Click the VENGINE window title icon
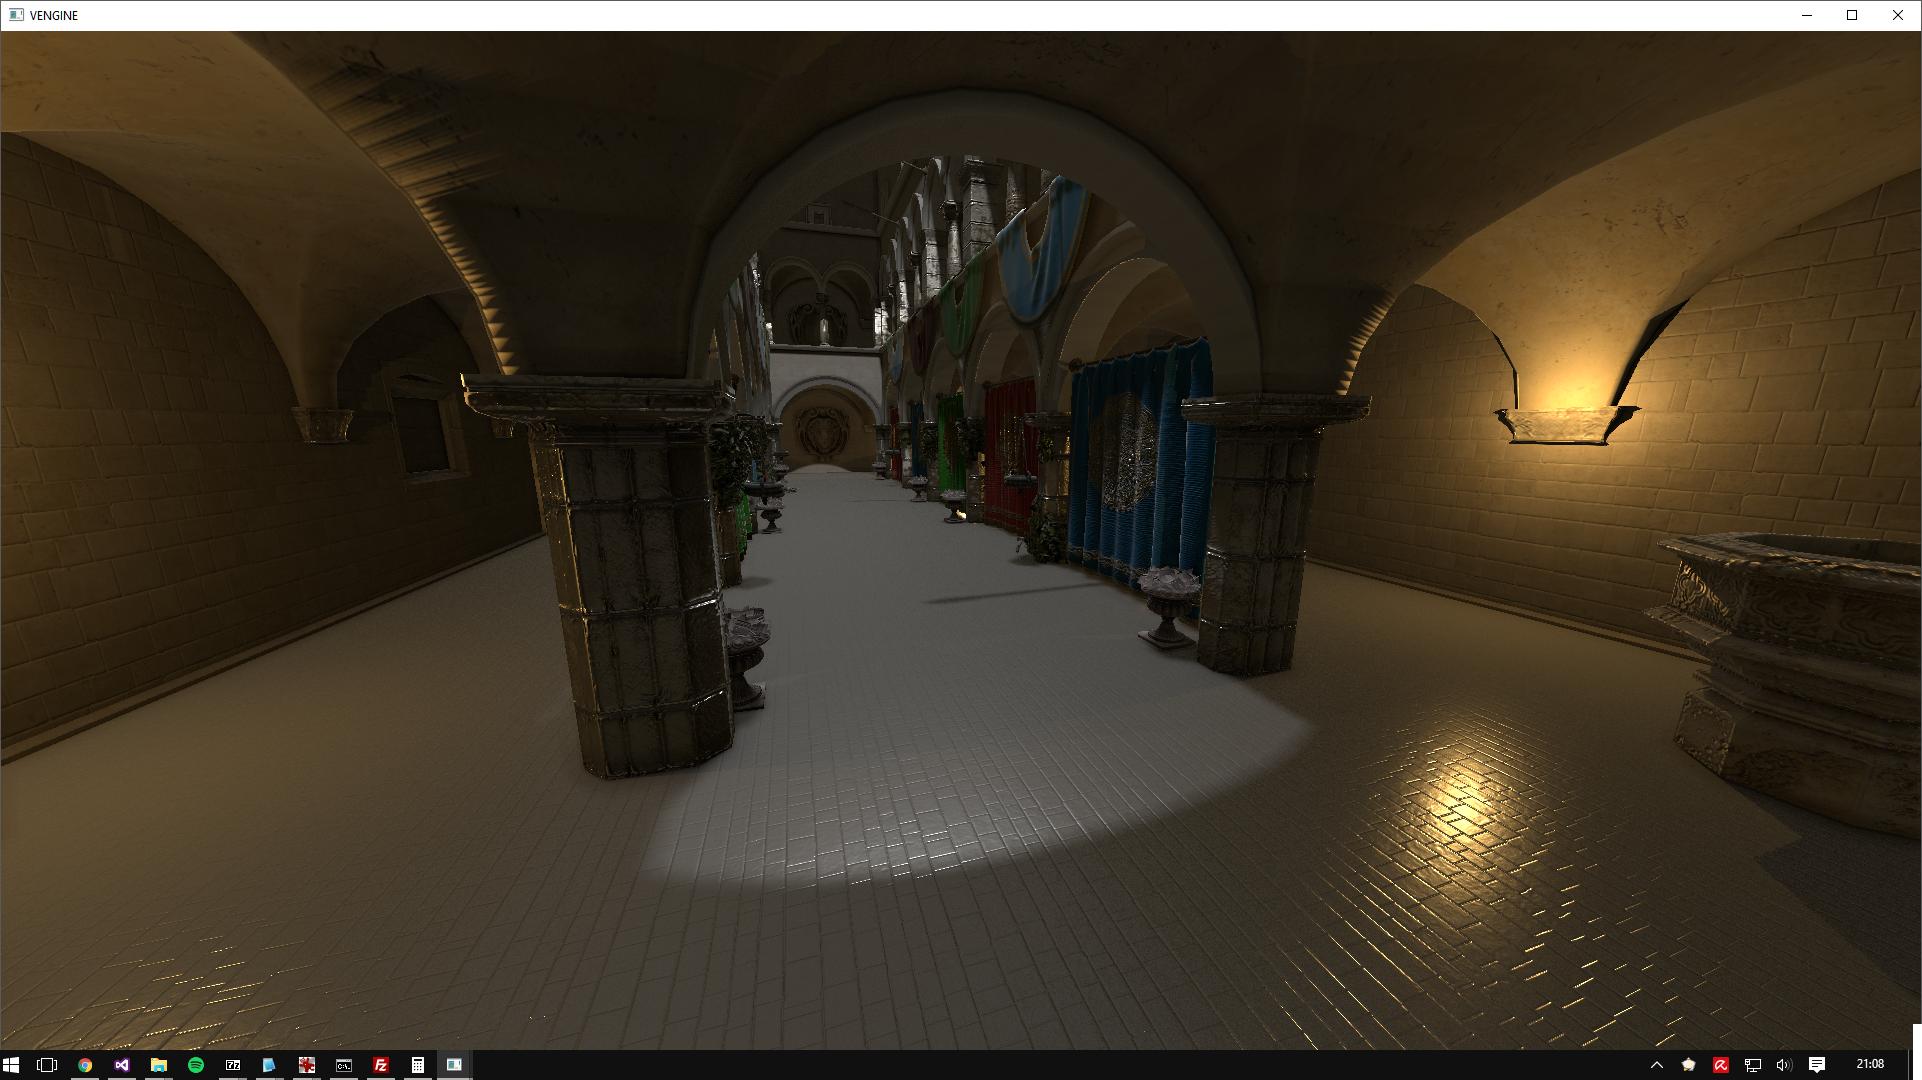The height and width of the screenshot is (1080, 1922). pos(16,15)
